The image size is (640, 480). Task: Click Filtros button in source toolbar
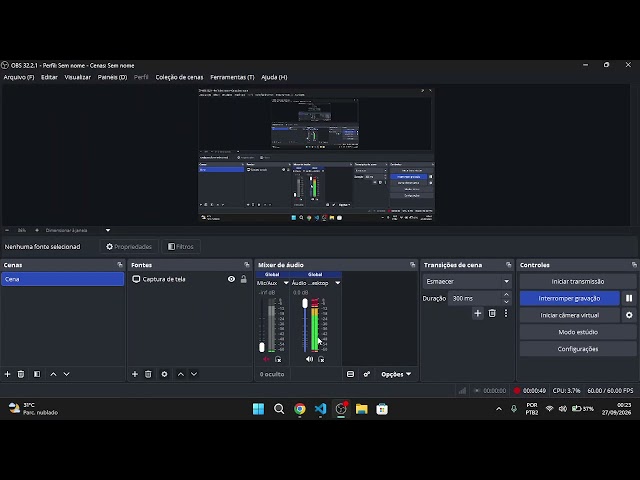181,247
